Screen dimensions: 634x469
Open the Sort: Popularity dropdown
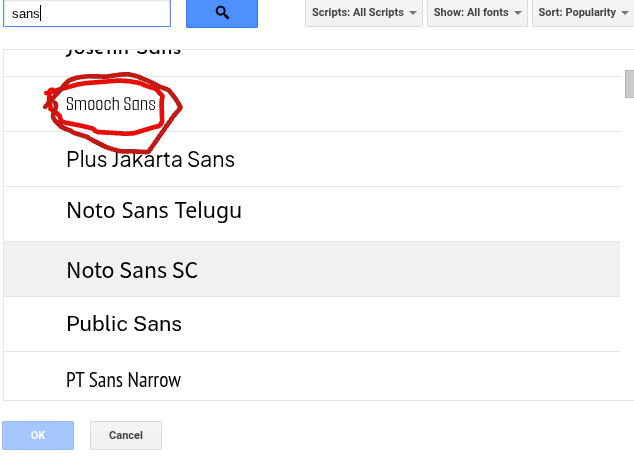(583, 13)
